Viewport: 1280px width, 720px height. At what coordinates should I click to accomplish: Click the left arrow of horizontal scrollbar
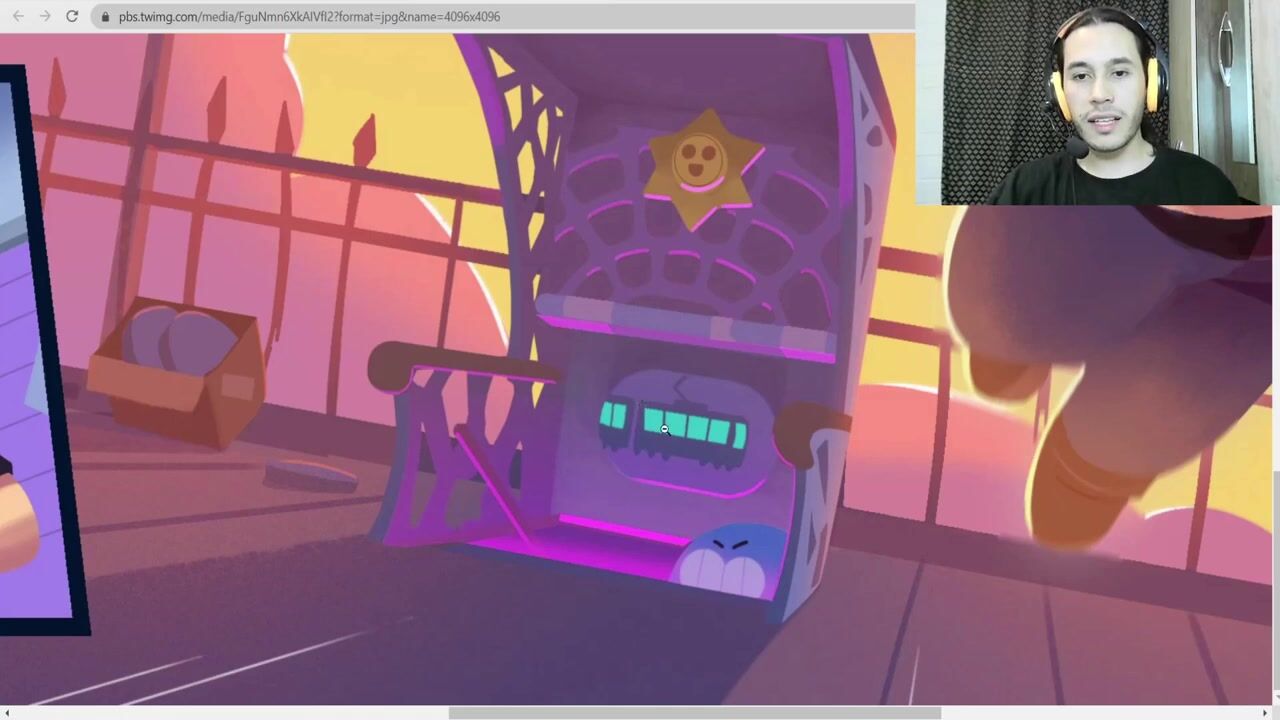pos(7,713)
